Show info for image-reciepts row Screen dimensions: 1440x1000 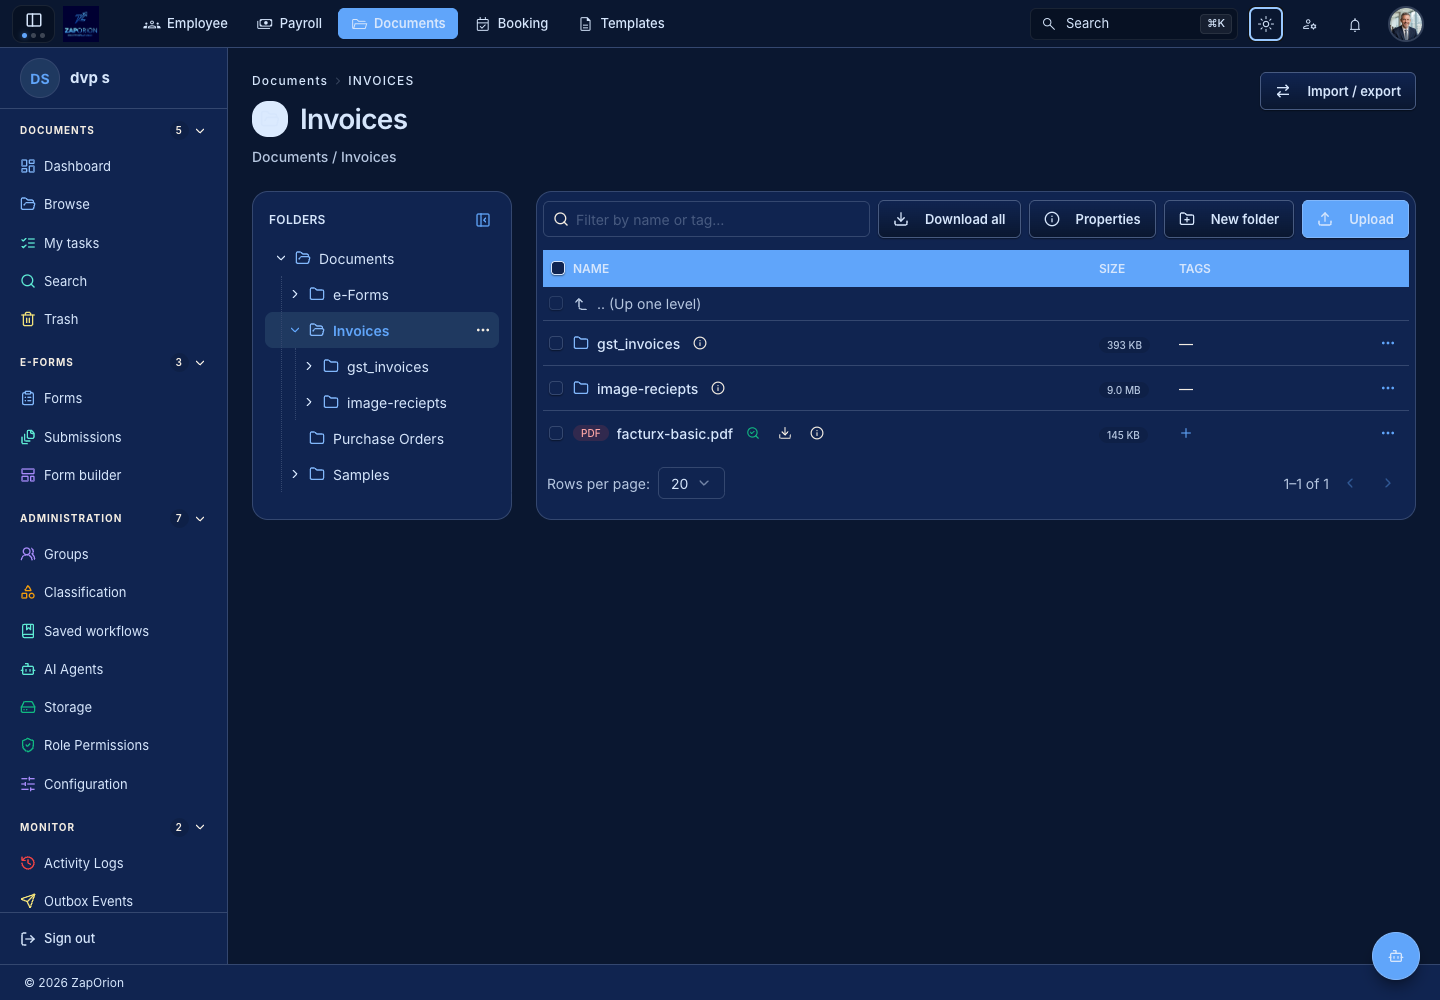pos(718,388)
